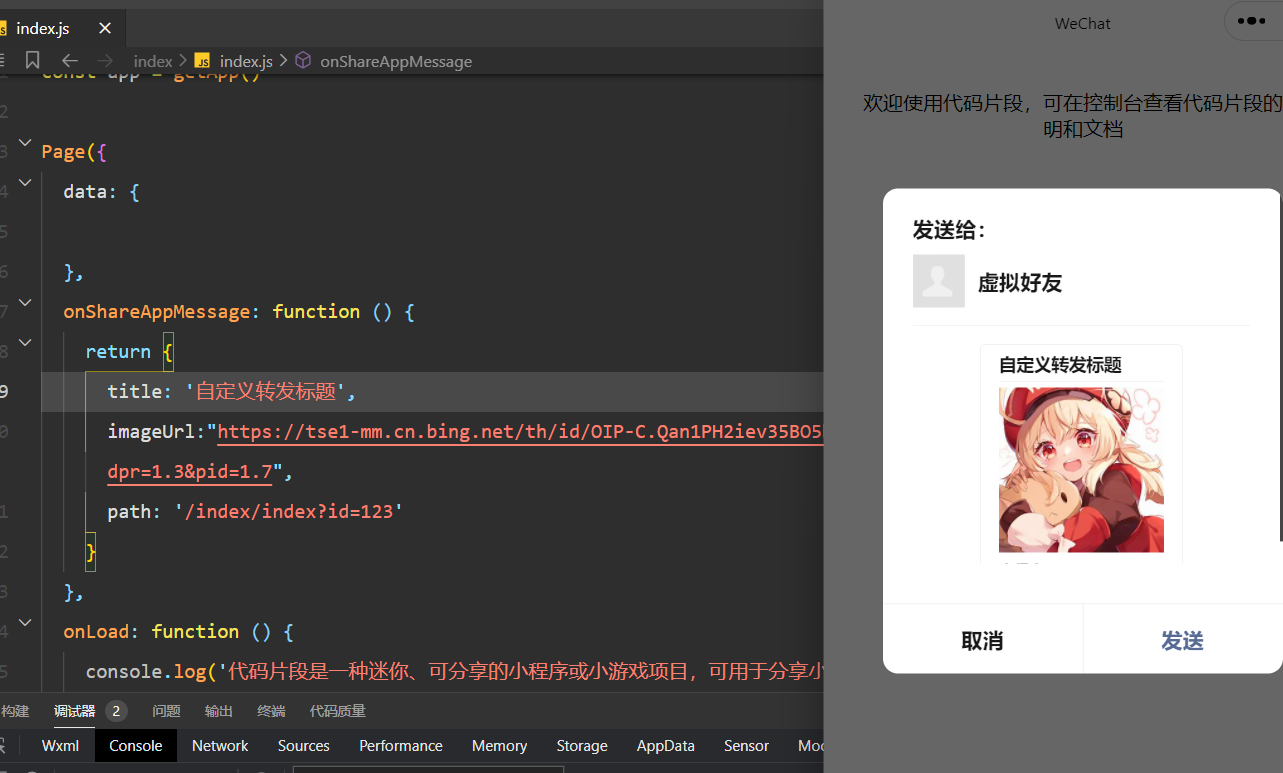1283x773 pixels.
Task: Select the 虚拟好友 recipient name
Action: 1020,283
